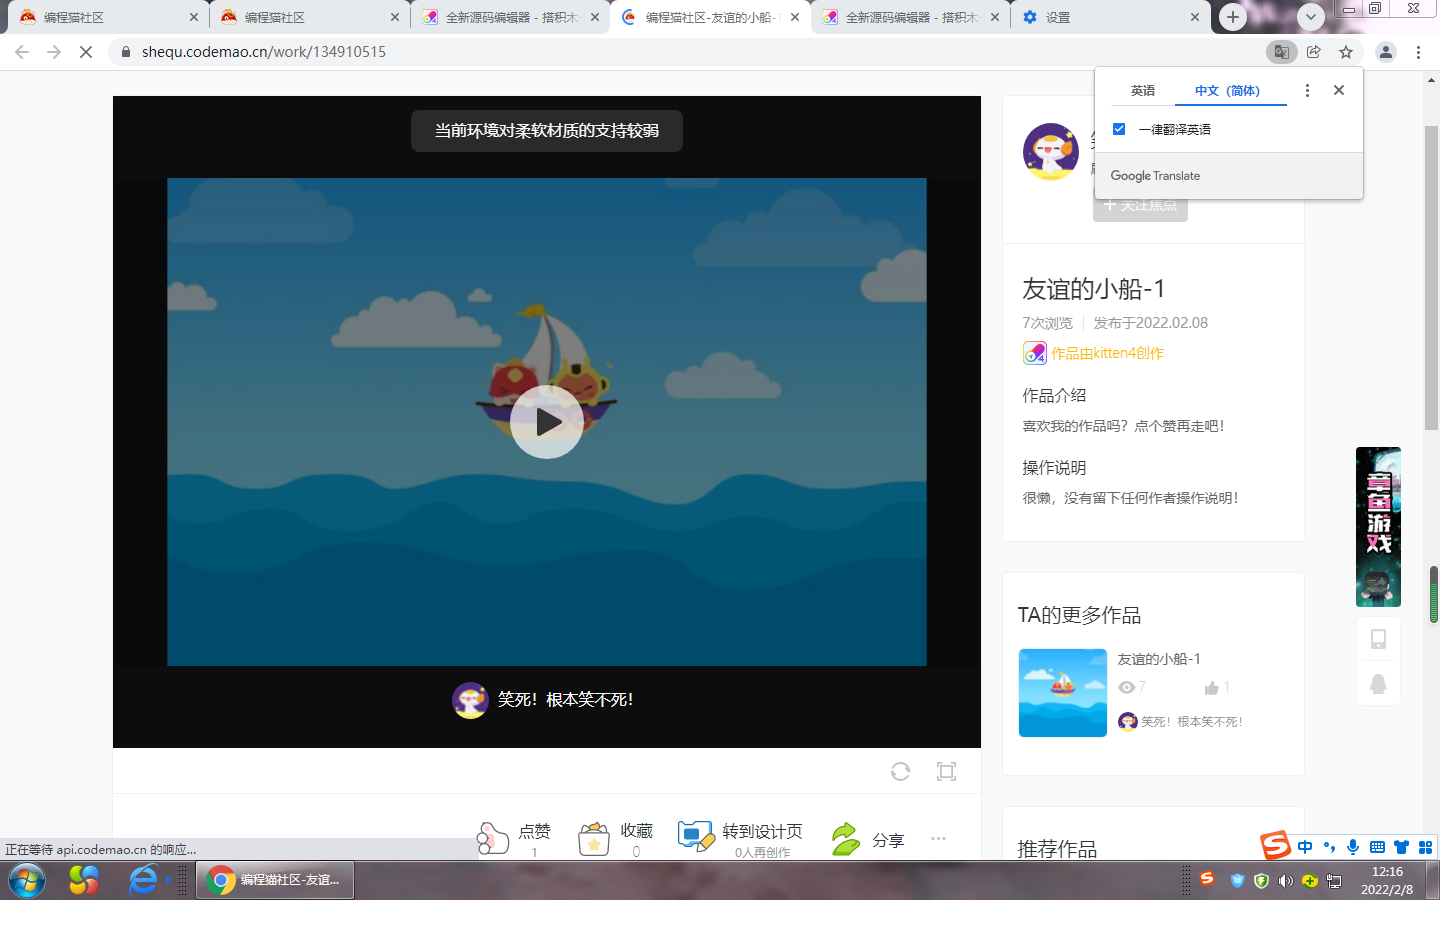Toggle the Sogou 中 Chinese/English mode

click(1305, 847)
